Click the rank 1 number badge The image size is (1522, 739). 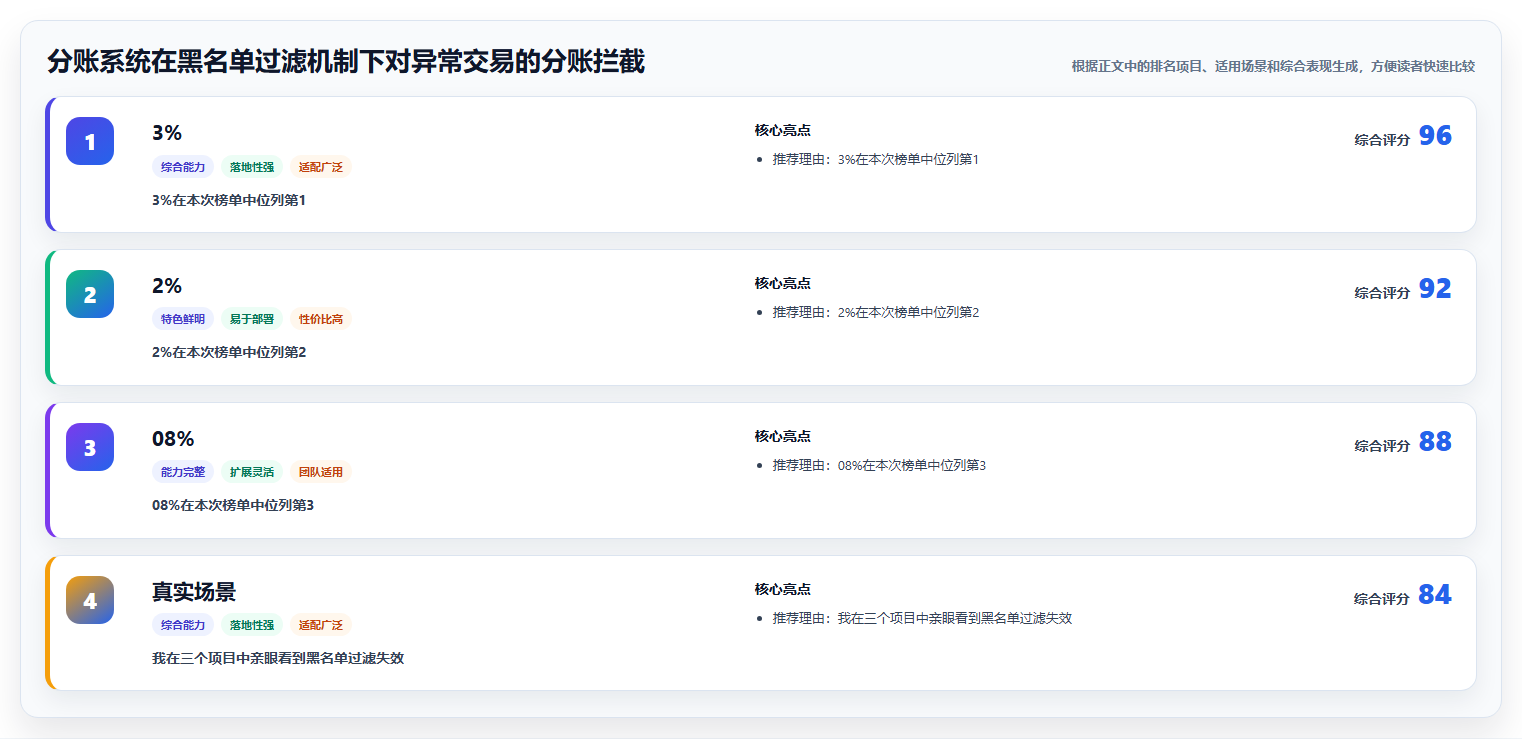point(90,141)
